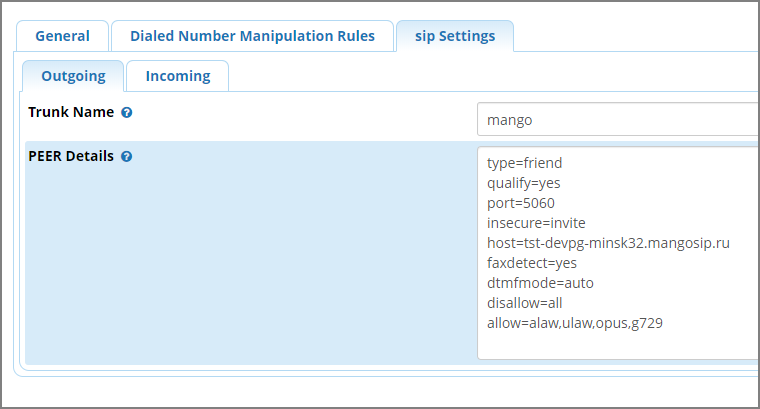Open the Outgoing sub-tab
The height and width of the screenshot is (409, 760).
(x=73, y=76)
